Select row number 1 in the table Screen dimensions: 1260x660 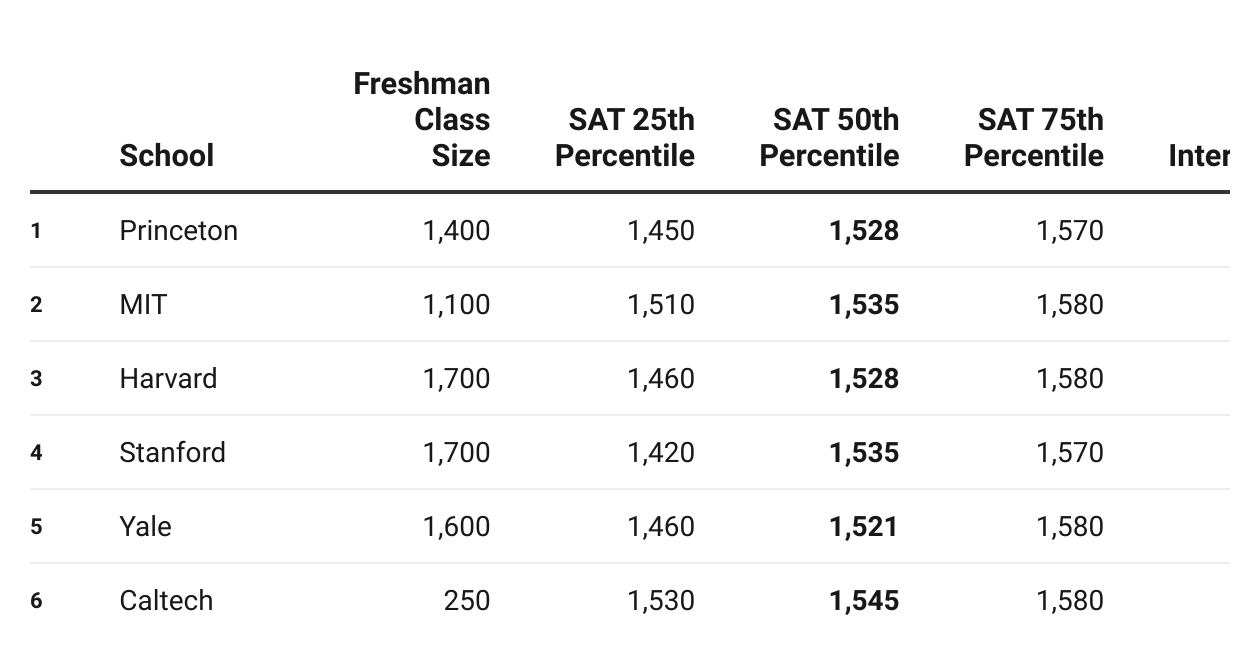(x=36, y=231)
